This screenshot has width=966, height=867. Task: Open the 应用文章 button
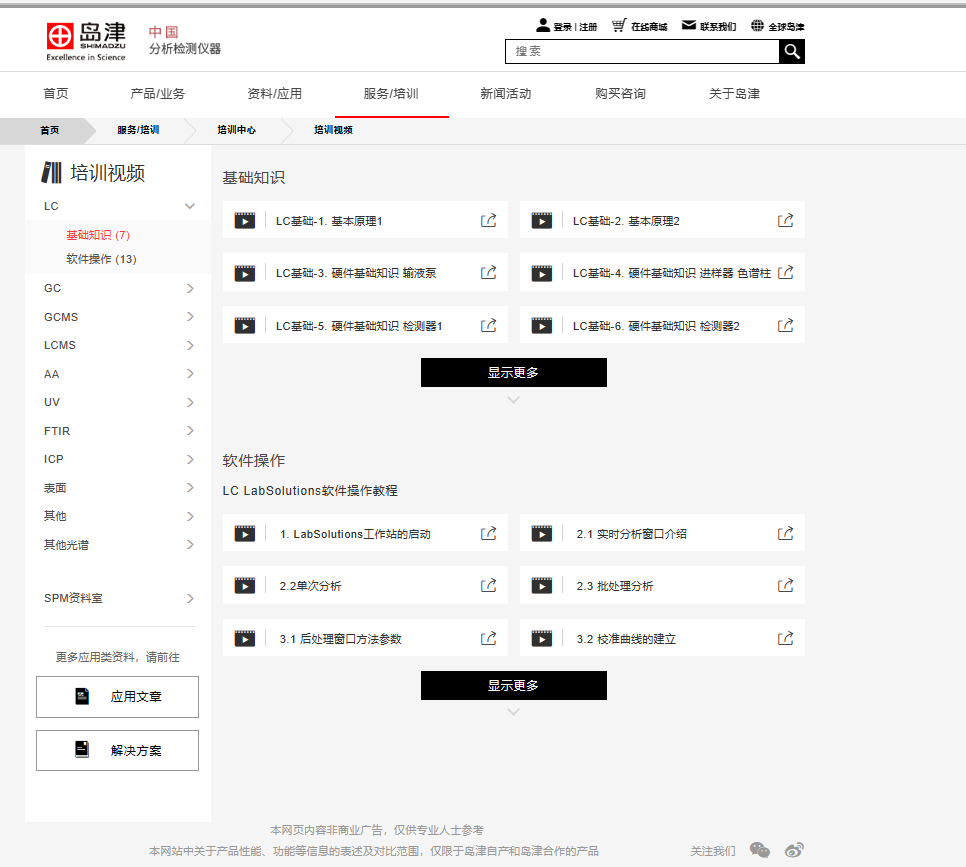[x=117, y=697]
